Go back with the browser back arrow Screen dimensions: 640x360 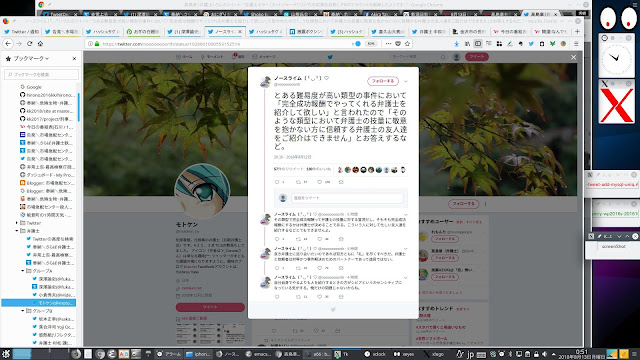tap(8, 43)
